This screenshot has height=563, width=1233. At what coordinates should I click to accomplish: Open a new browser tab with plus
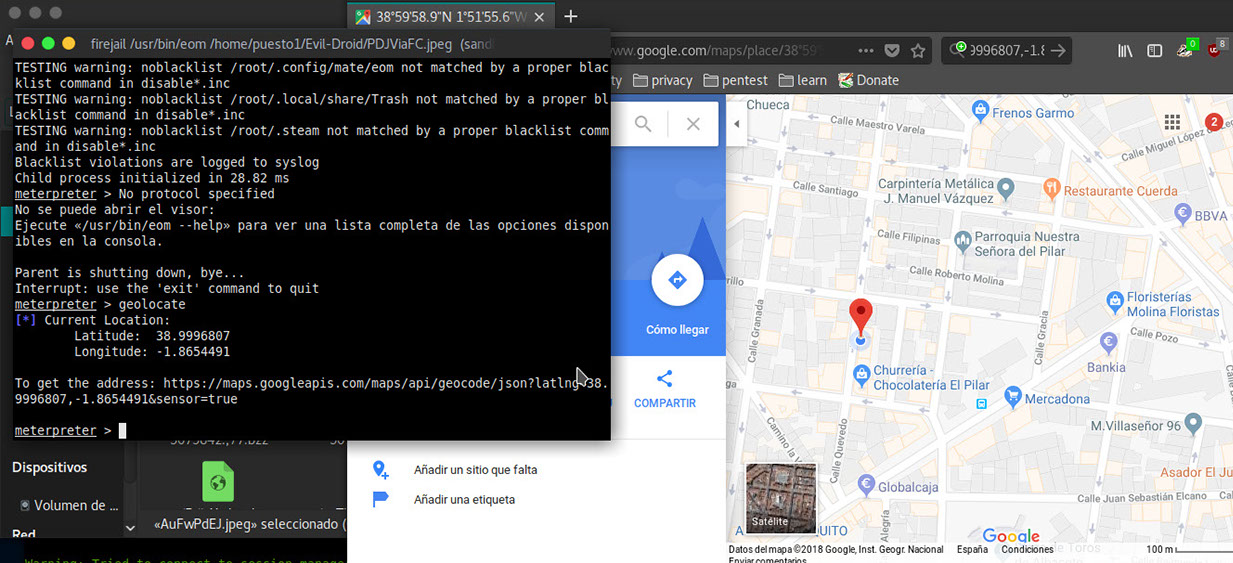[571, 16]
